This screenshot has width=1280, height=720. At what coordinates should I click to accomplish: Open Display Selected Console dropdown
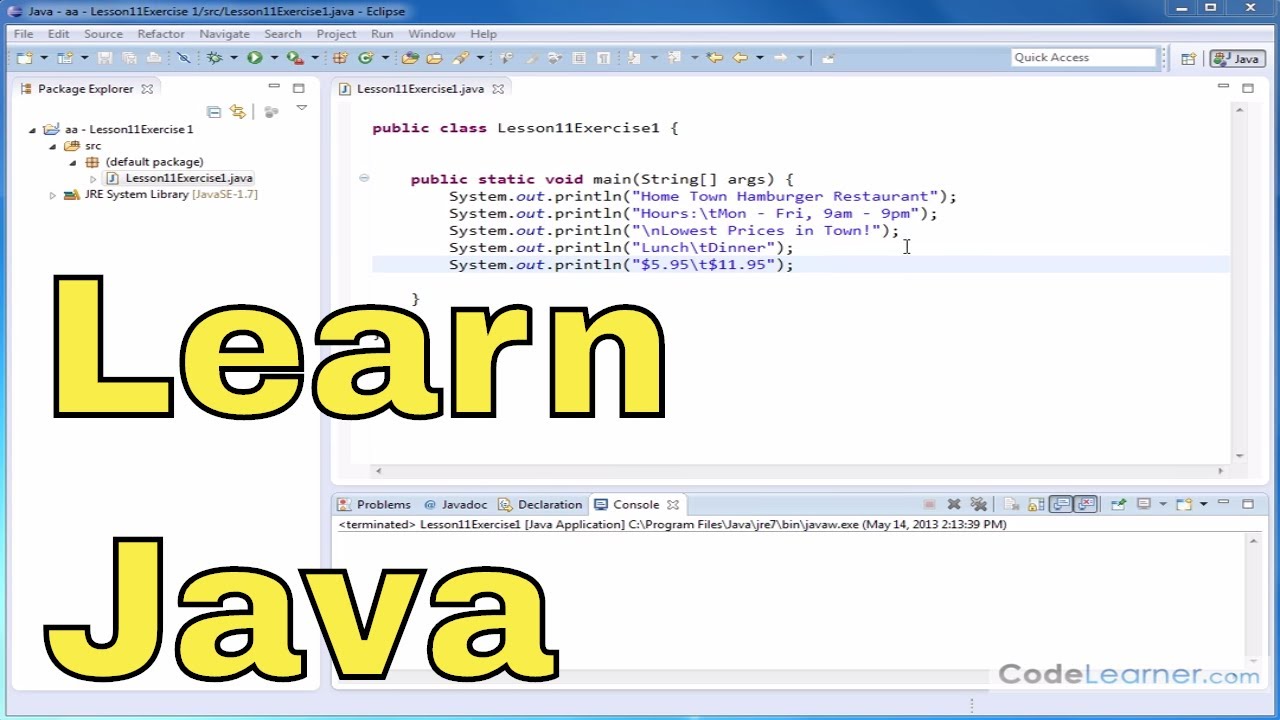tap(1162, 504)
